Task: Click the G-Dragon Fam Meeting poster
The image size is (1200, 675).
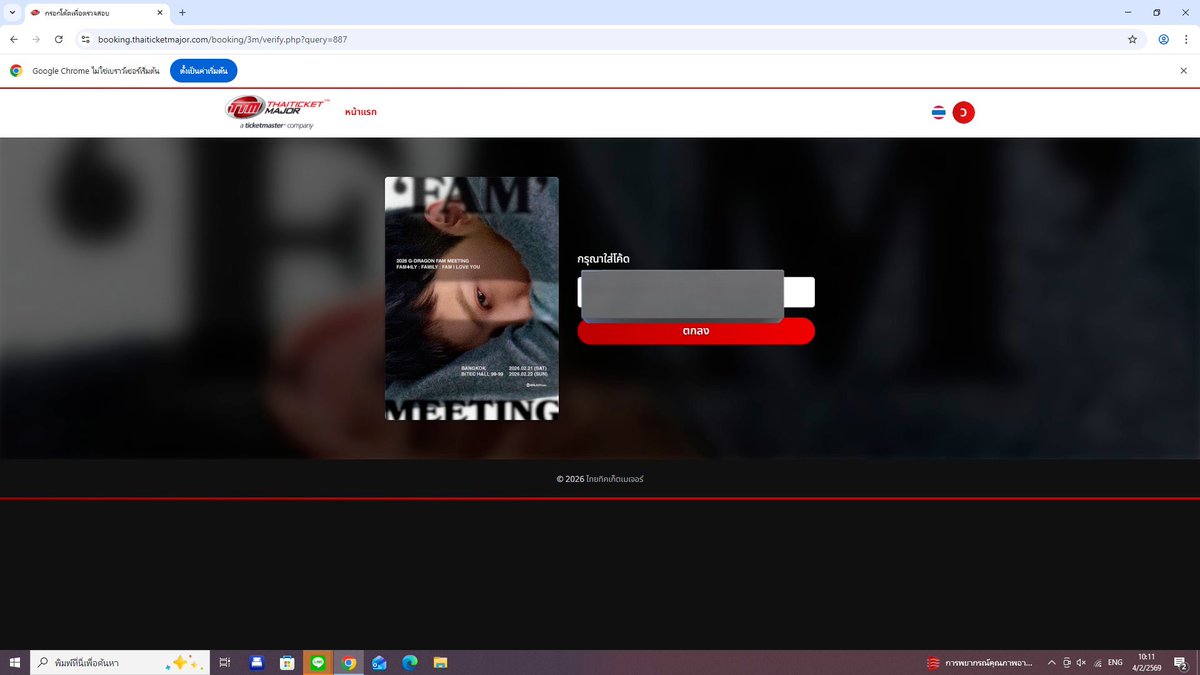Action: coord(472,298)
